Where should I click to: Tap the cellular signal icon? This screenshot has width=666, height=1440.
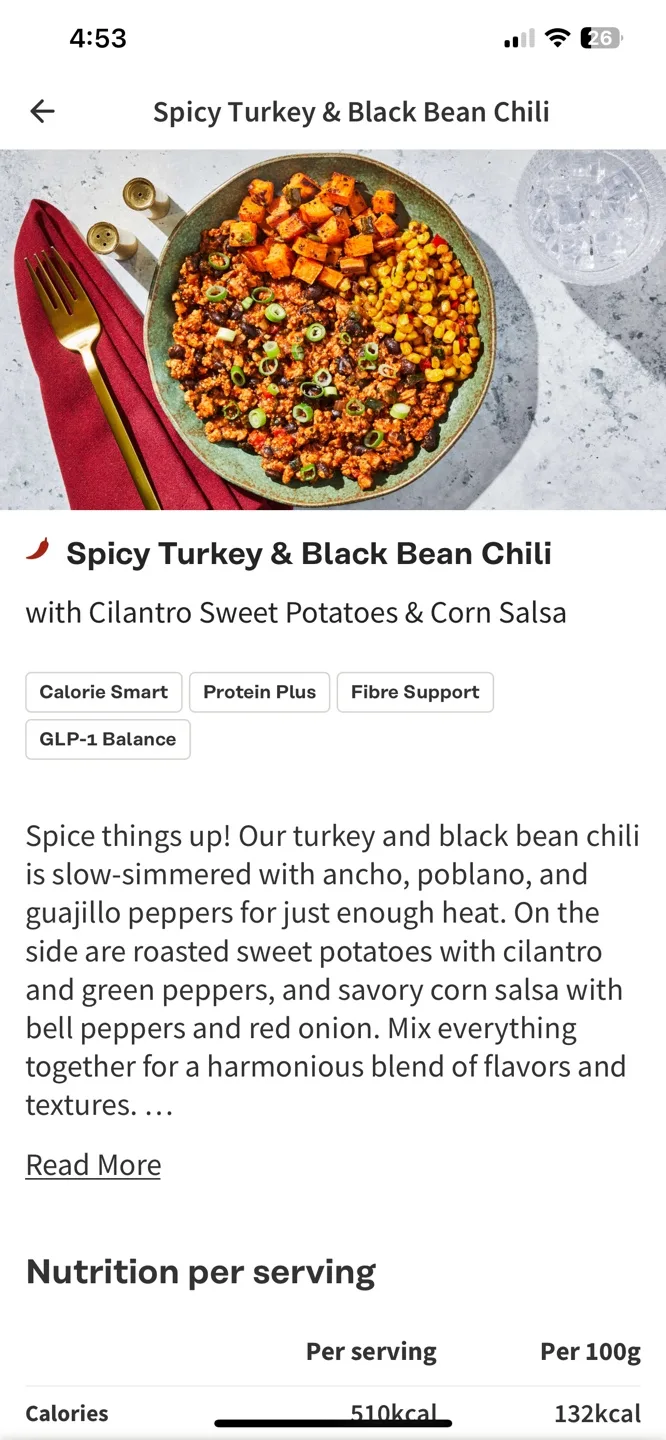coord(516,38)
